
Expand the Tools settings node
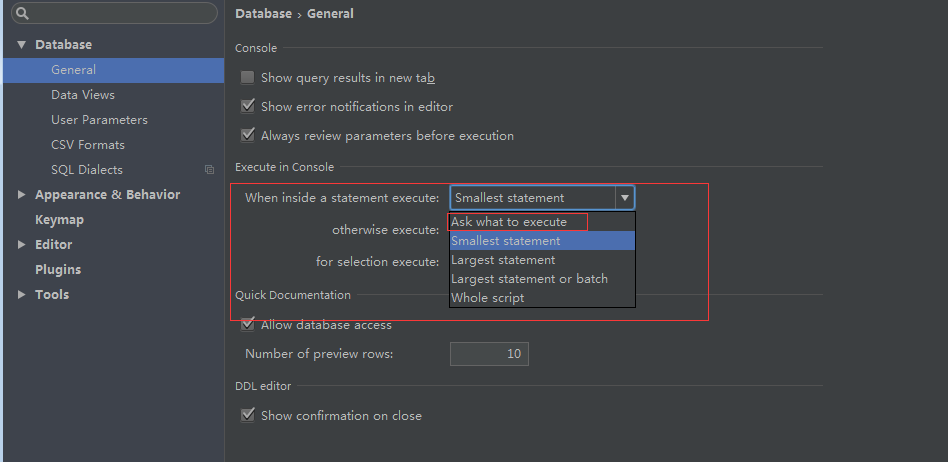[22, 294]
